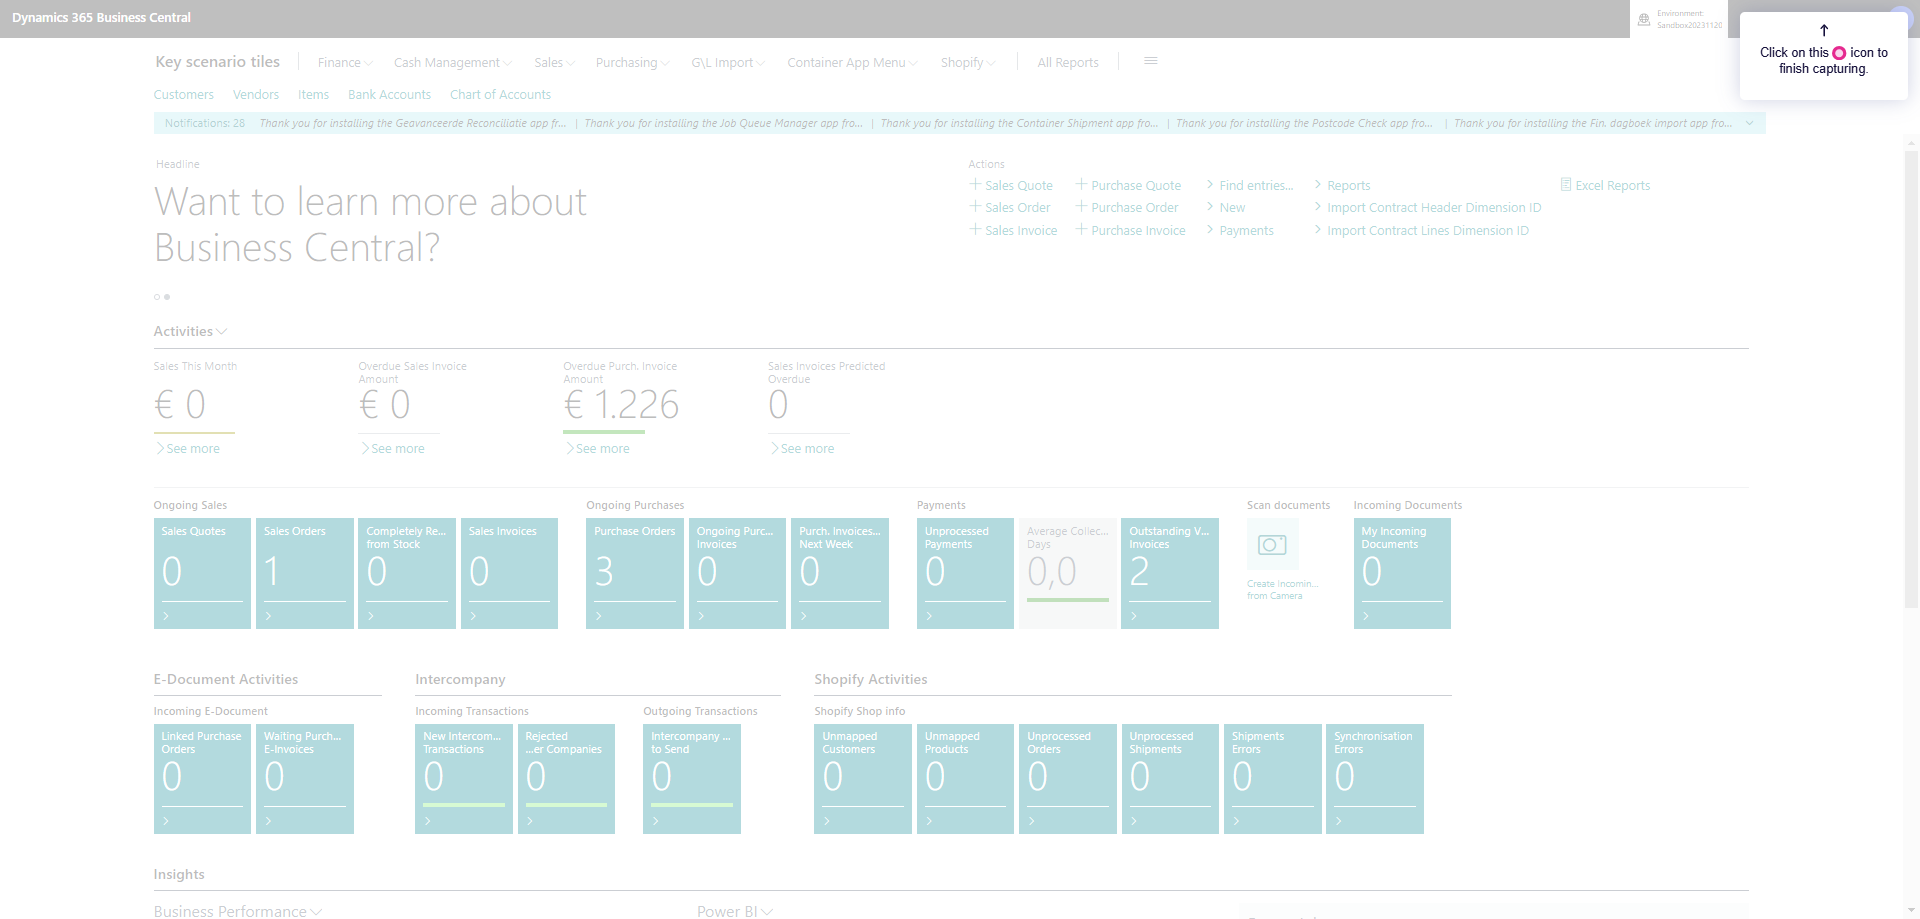Click the camera icon under Scan documents
The width and height of the screenshot is (1920, 919).
[x=1272, y=545]
